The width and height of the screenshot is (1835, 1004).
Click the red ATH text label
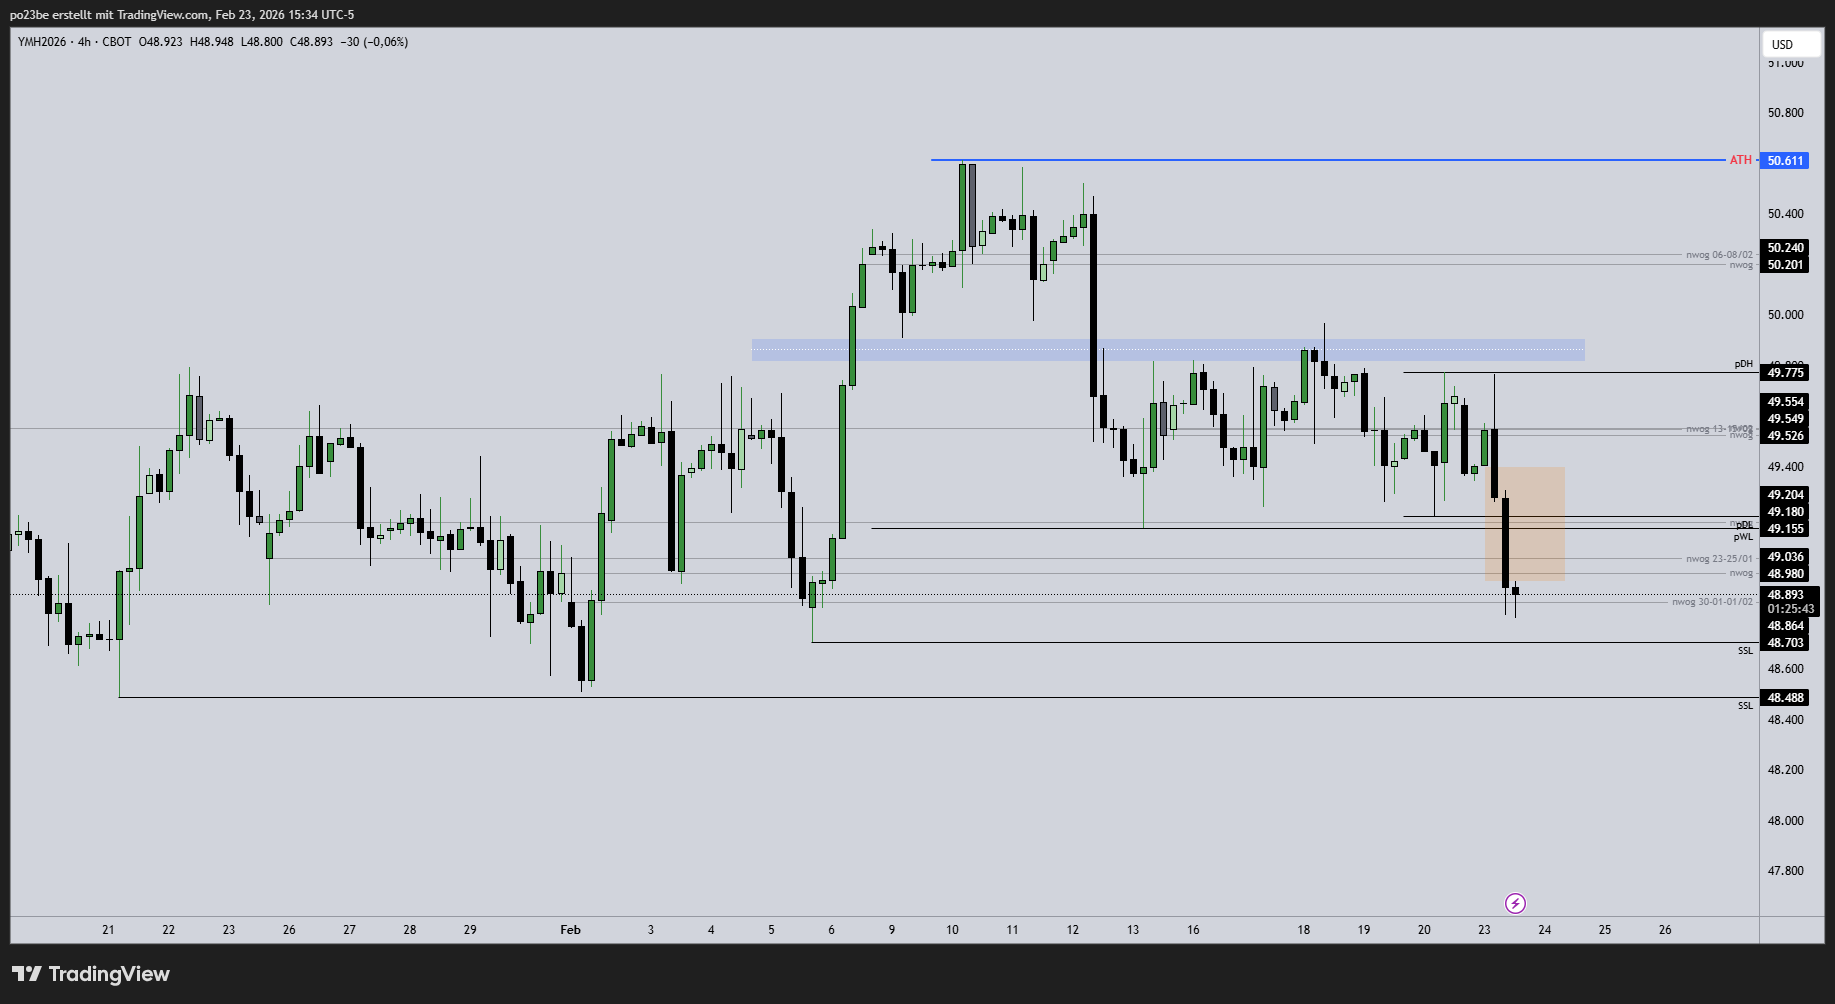pos(1740,160)
